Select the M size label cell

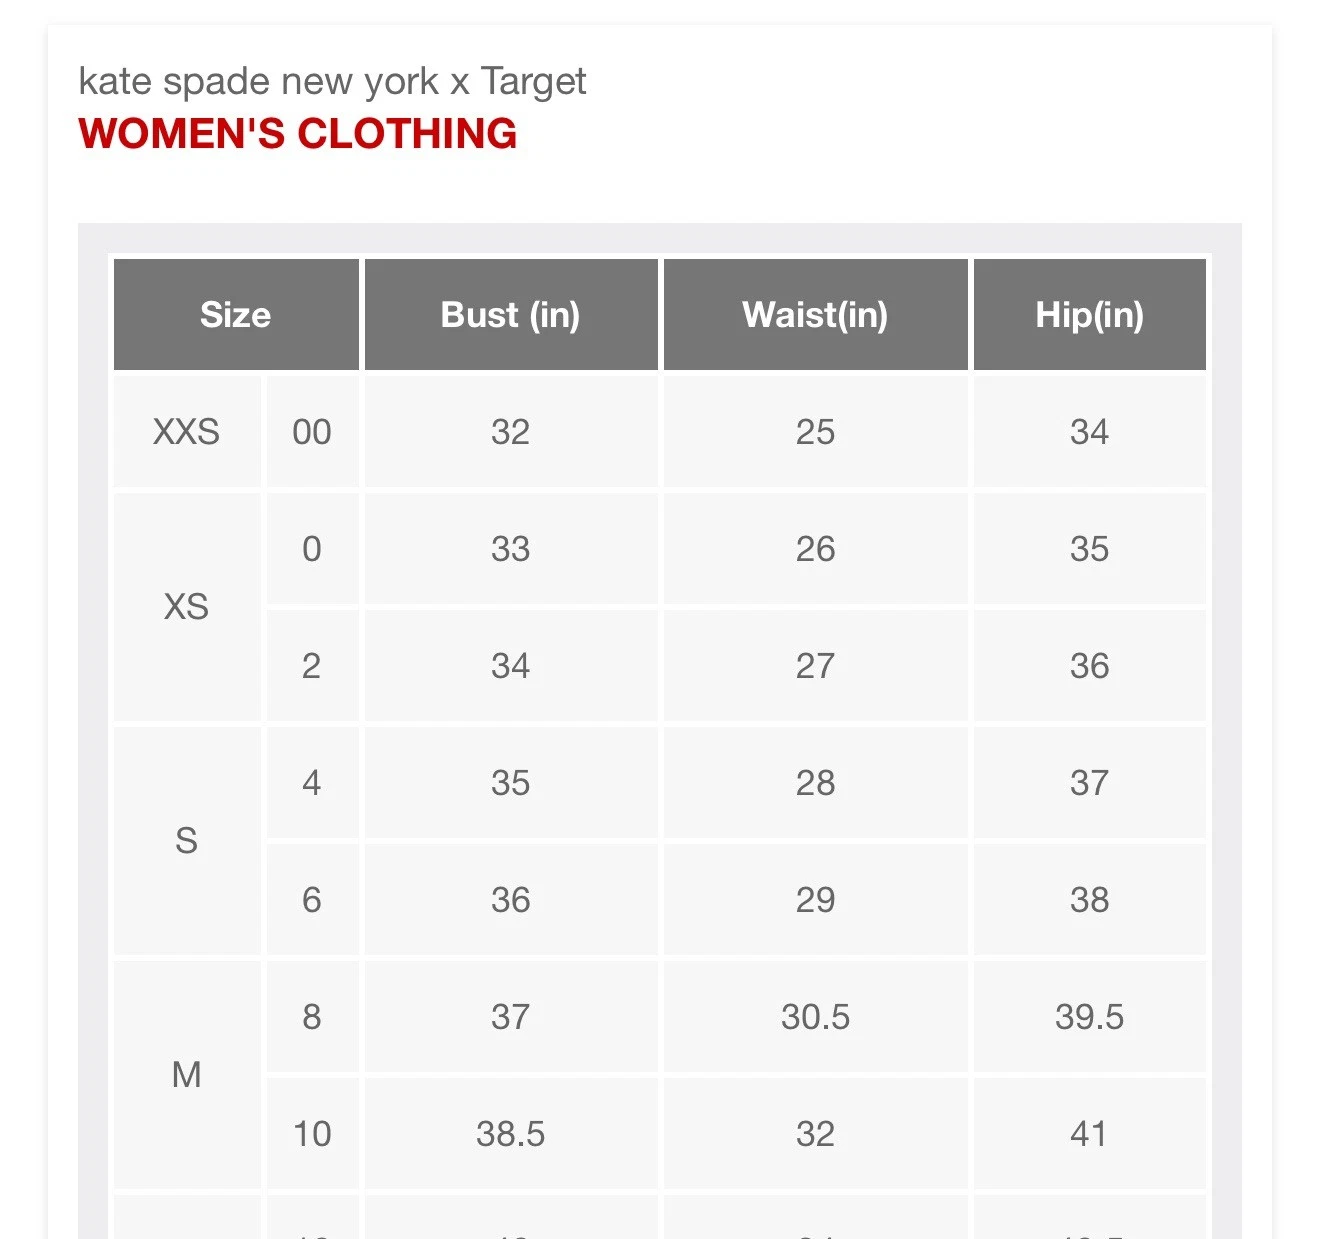tap(186, 1075)
